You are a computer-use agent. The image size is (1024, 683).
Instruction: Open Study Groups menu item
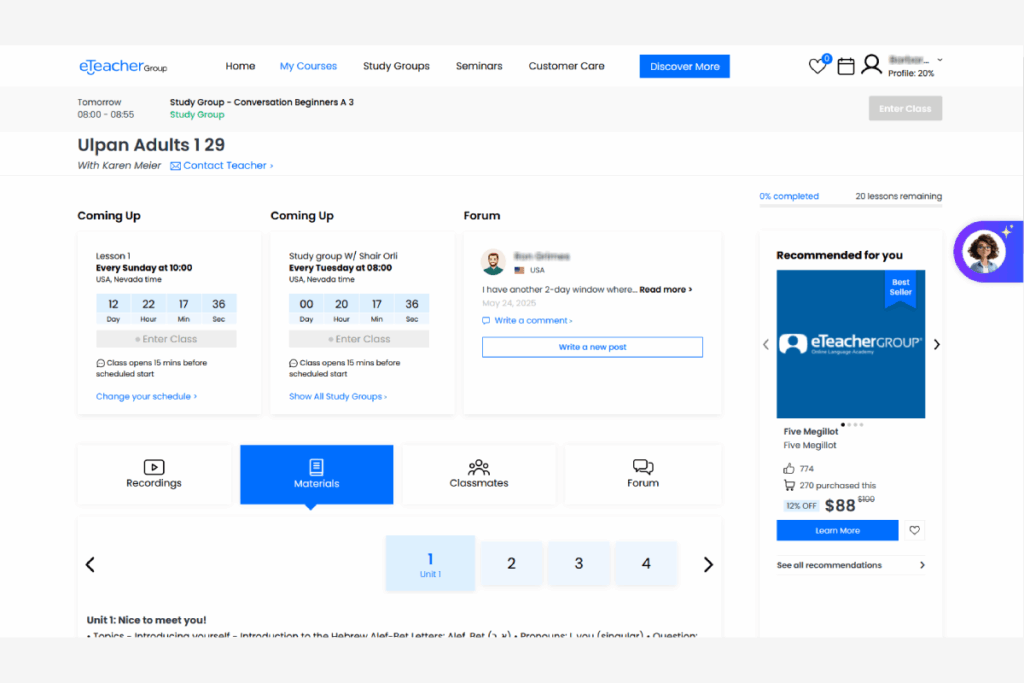[x=396, y=66]
